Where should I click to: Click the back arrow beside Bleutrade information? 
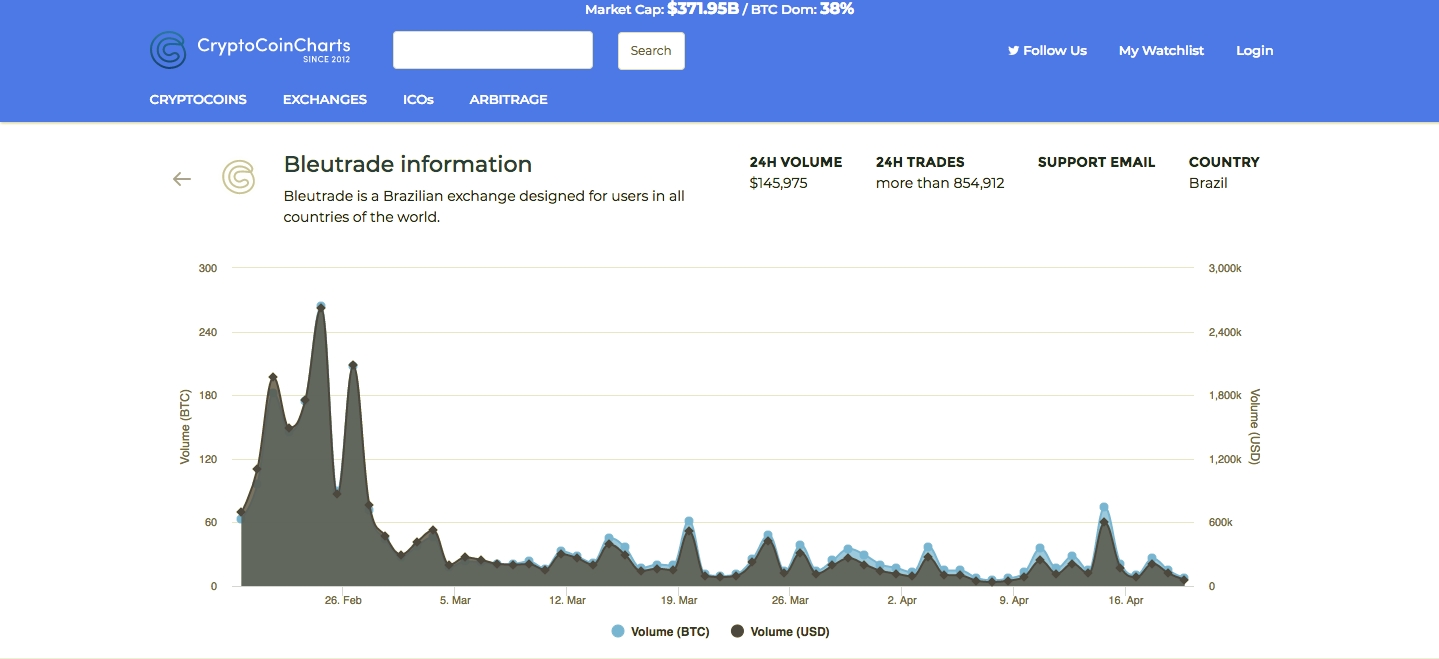point(181,179)
